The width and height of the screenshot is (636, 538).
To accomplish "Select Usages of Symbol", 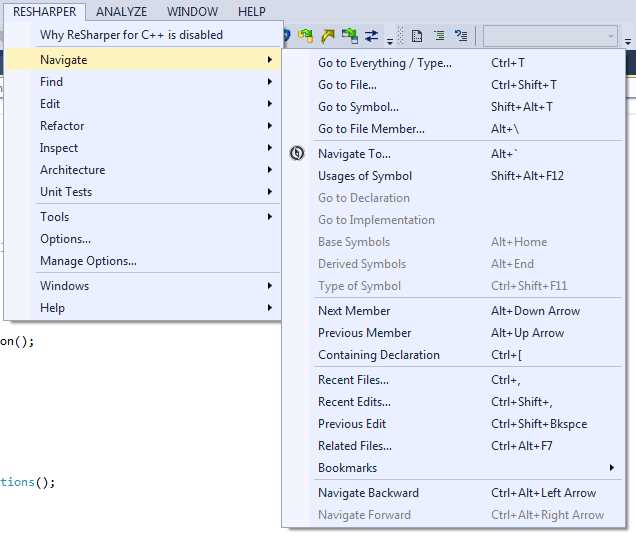I will (x=454, y=176).
